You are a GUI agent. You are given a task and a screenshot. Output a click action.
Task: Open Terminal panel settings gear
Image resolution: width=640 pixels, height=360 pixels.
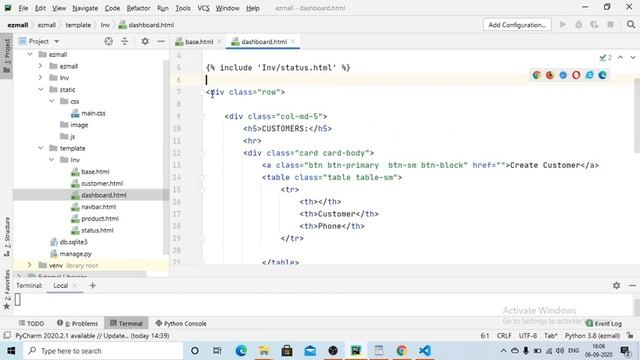[x=616, y=285]
